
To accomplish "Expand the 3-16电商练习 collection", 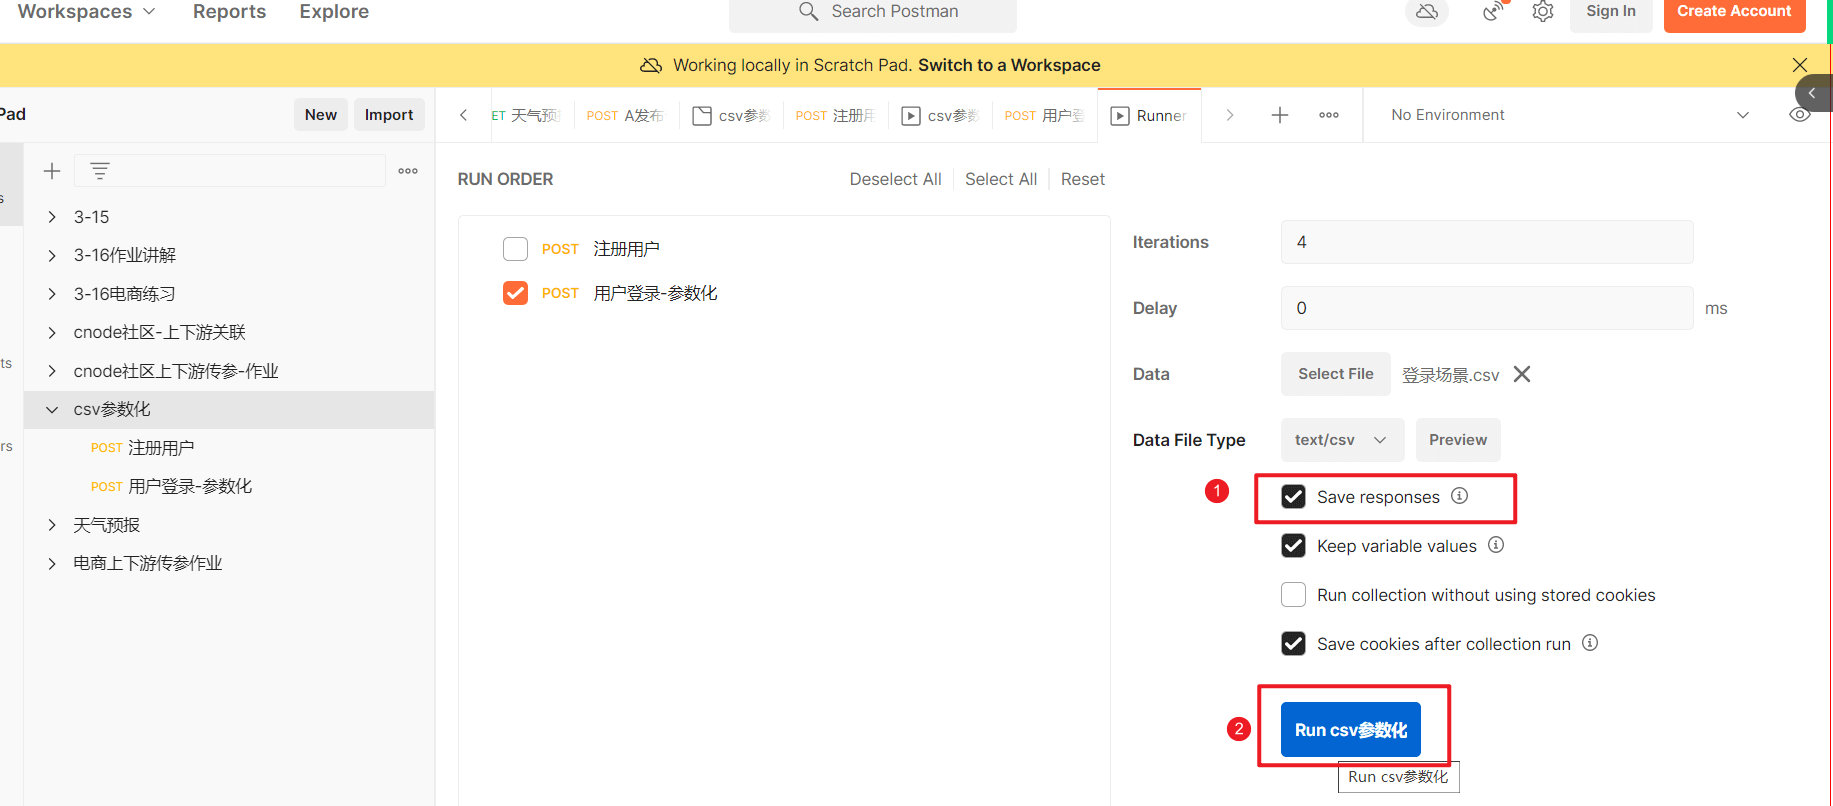I will click(x=52, y=294).
